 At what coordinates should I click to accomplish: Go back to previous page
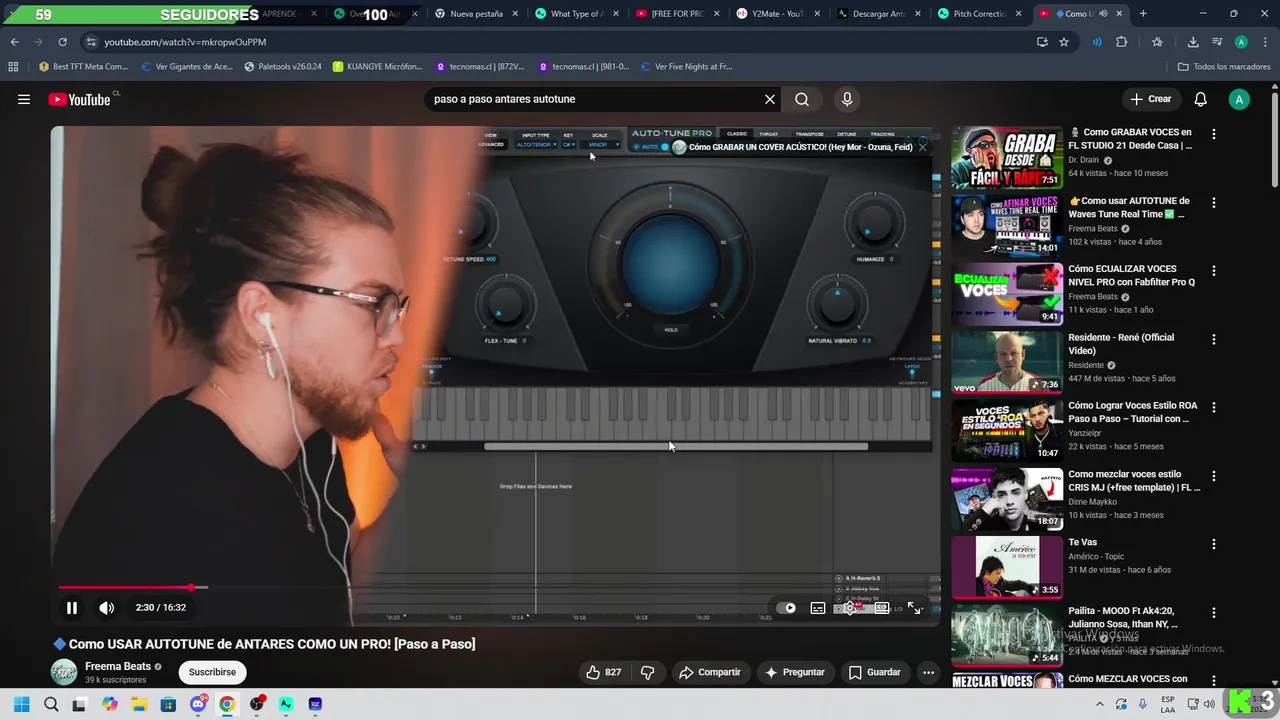pos(14,42)
